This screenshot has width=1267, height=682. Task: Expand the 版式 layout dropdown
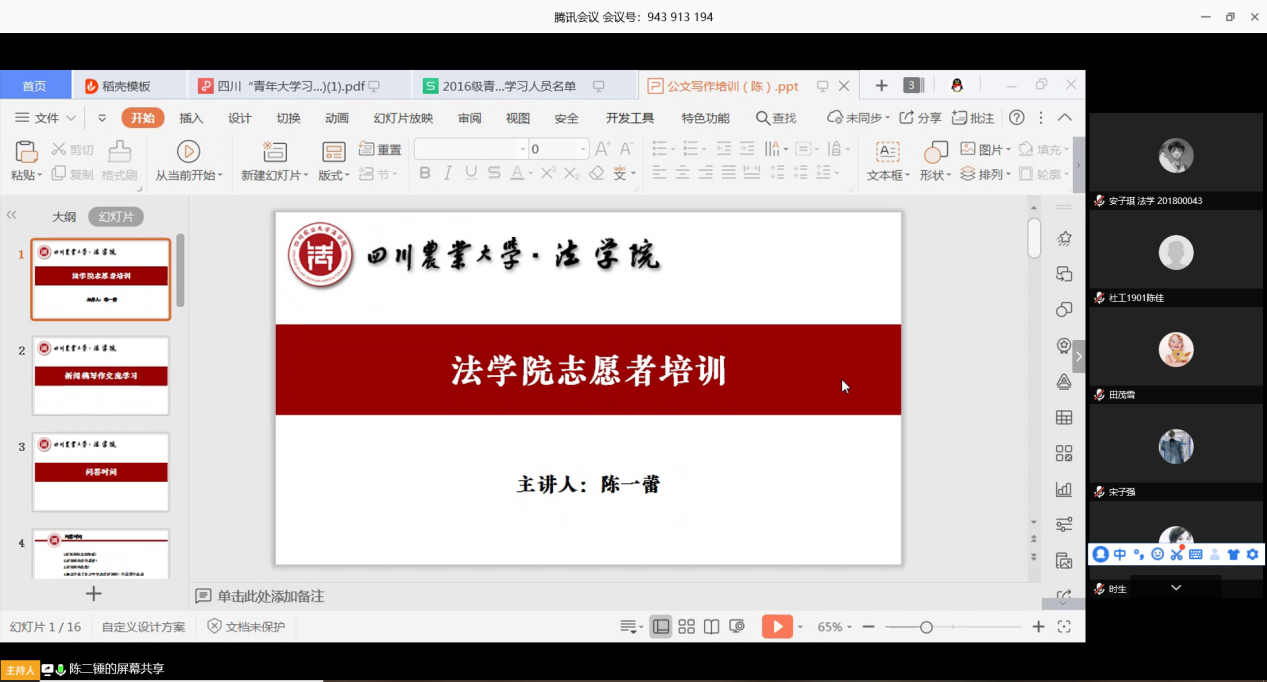(x=334, y=175)
